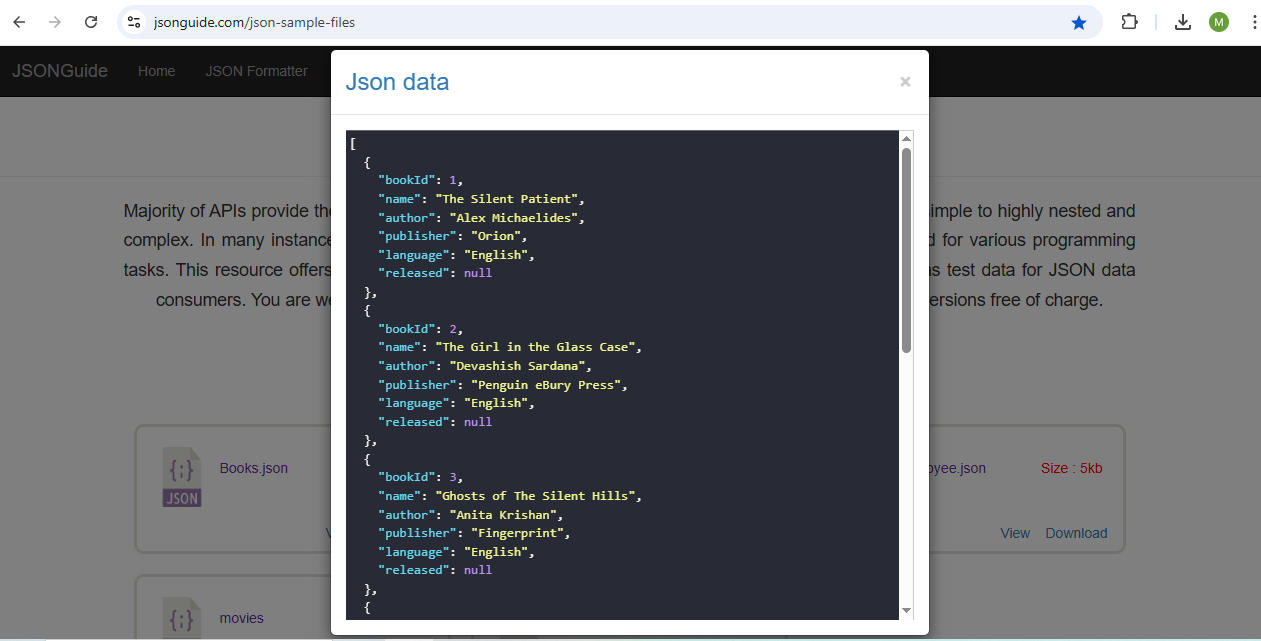1261x641 pixels.
Task: Click the "Fingerprint" publisher value
Action: click(520, 533)
